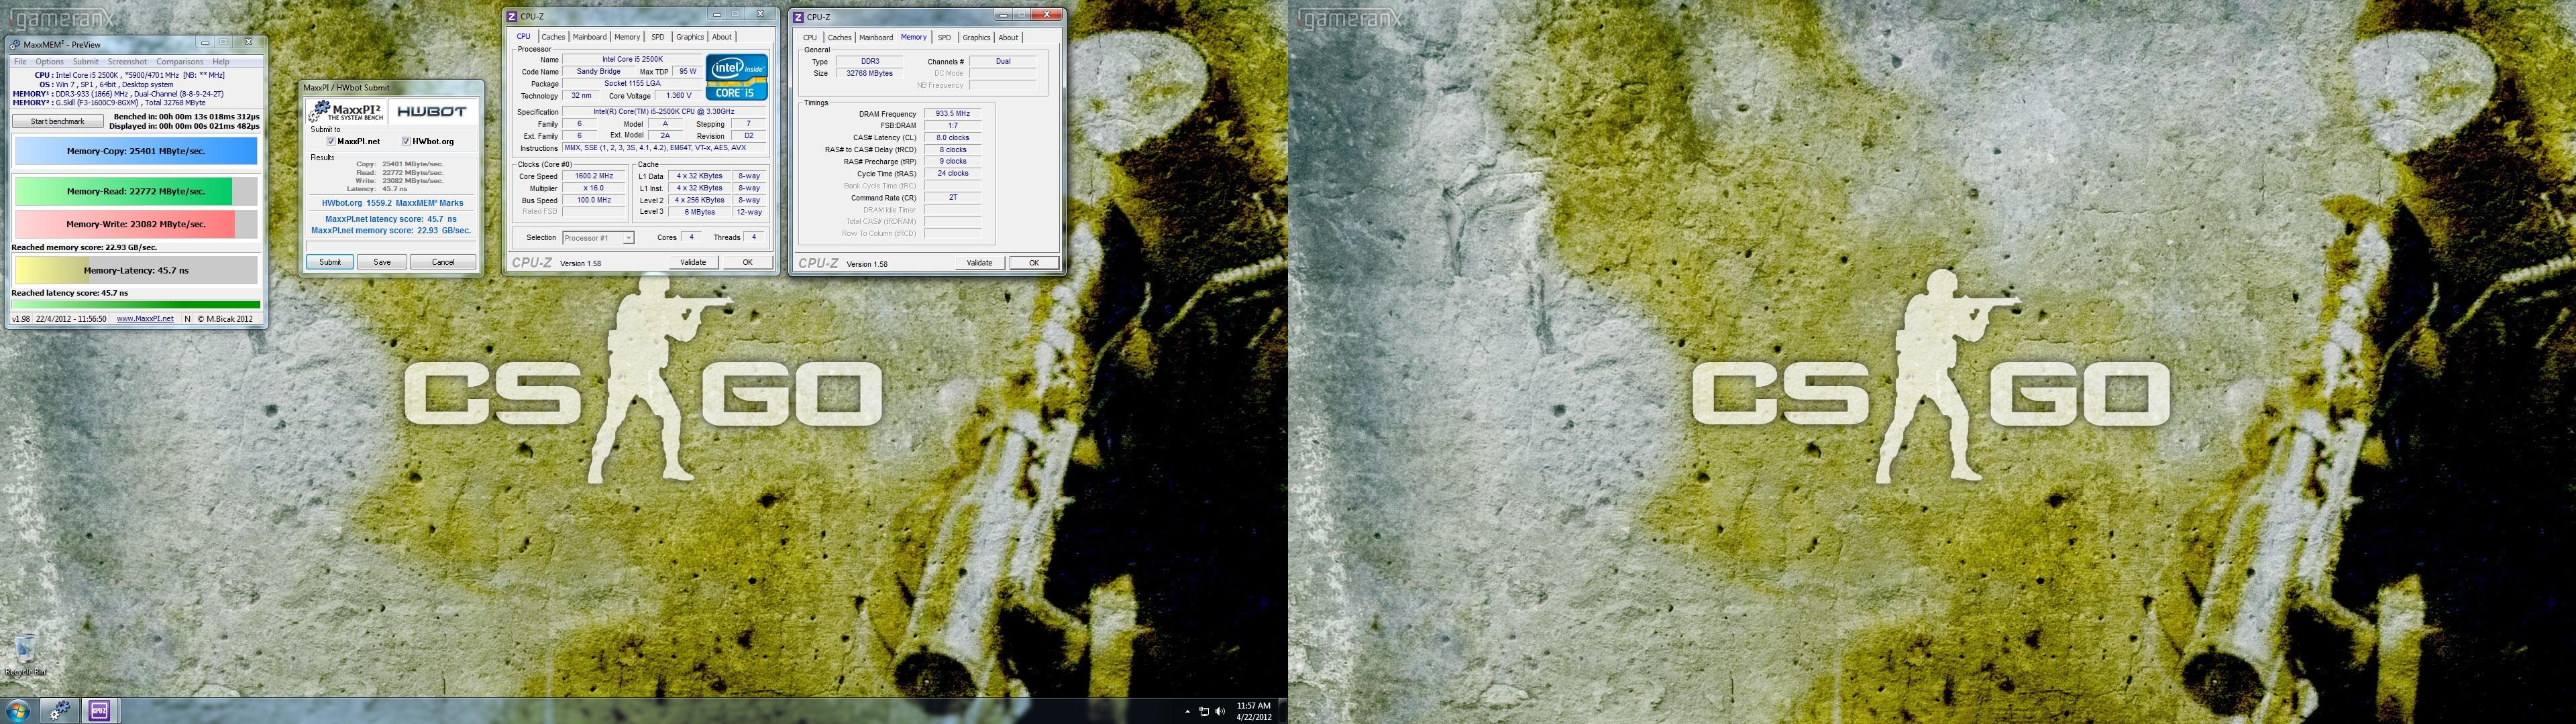Click the blue Memory-Copy result bar

pos(136,151)
